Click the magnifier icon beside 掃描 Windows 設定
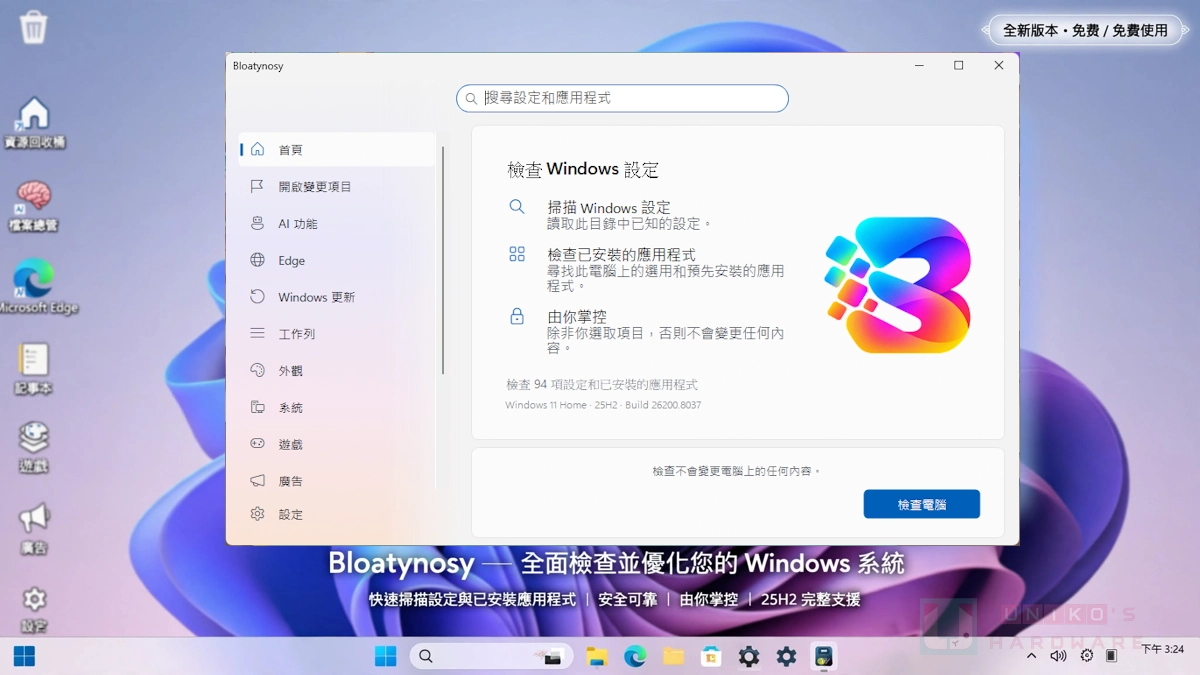 pyautogui.click(x=517, y=207)
